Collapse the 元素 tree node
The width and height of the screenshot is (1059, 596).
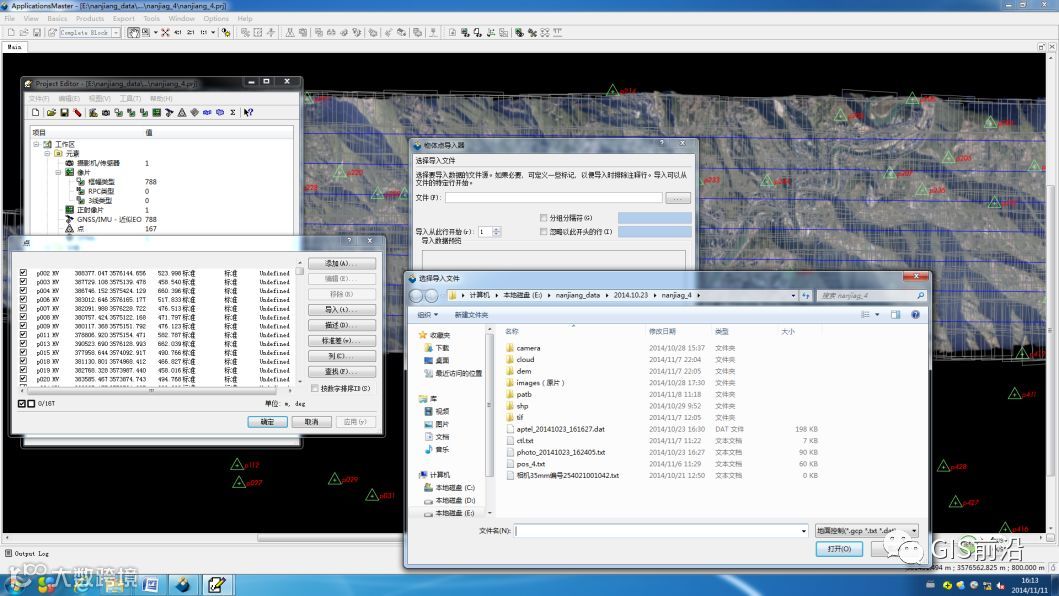(47, 153)
